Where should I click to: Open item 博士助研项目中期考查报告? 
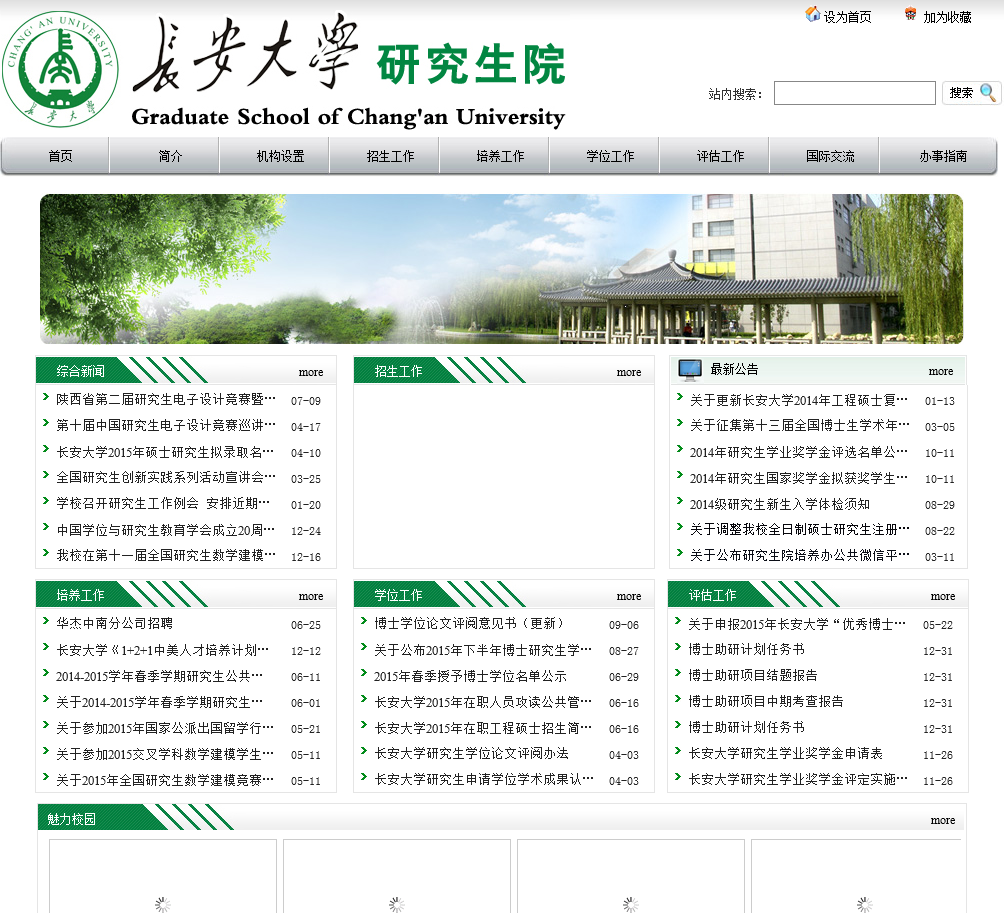[x=766, y=702]
